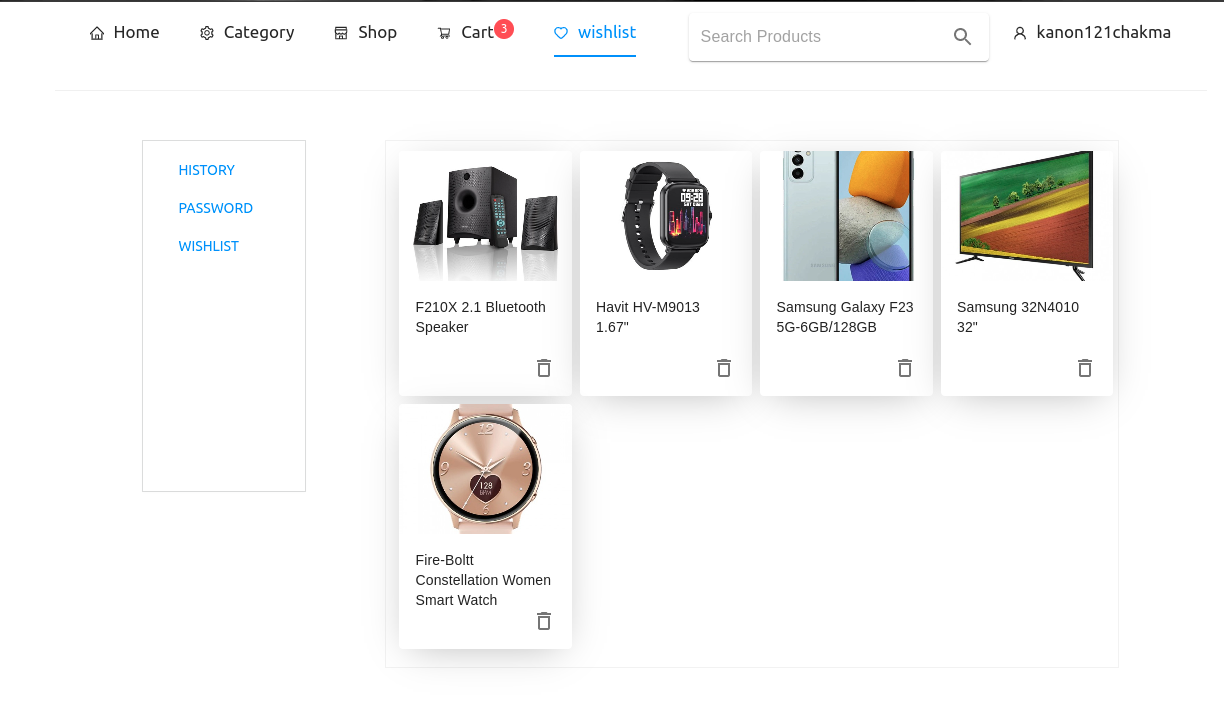Open the Home menu item
The width and height of the screenshot is (1224, 726).
click(135, 32)
